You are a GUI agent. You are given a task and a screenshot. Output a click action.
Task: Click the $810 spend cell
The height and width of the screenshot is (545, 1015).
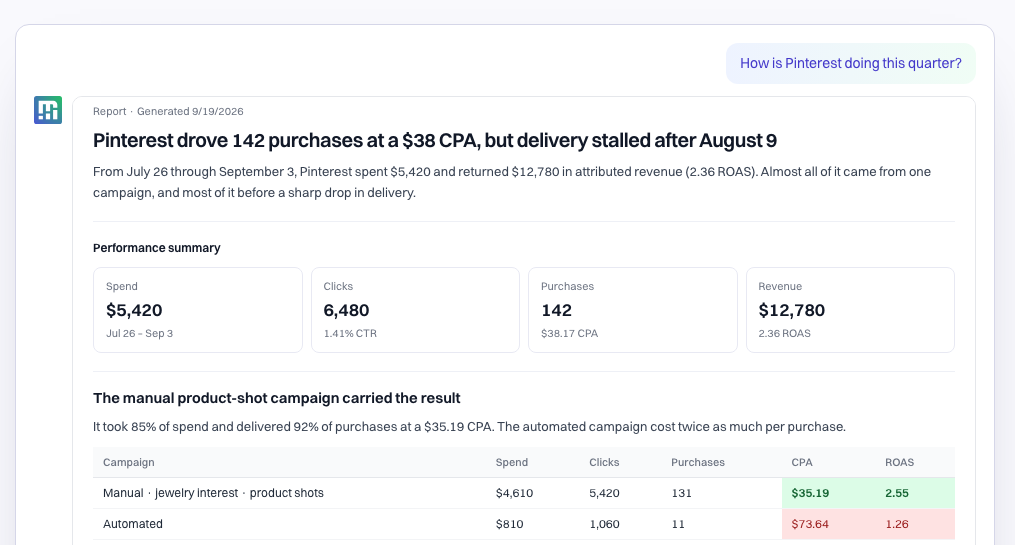pyautogui.click(x=509, y=524)
